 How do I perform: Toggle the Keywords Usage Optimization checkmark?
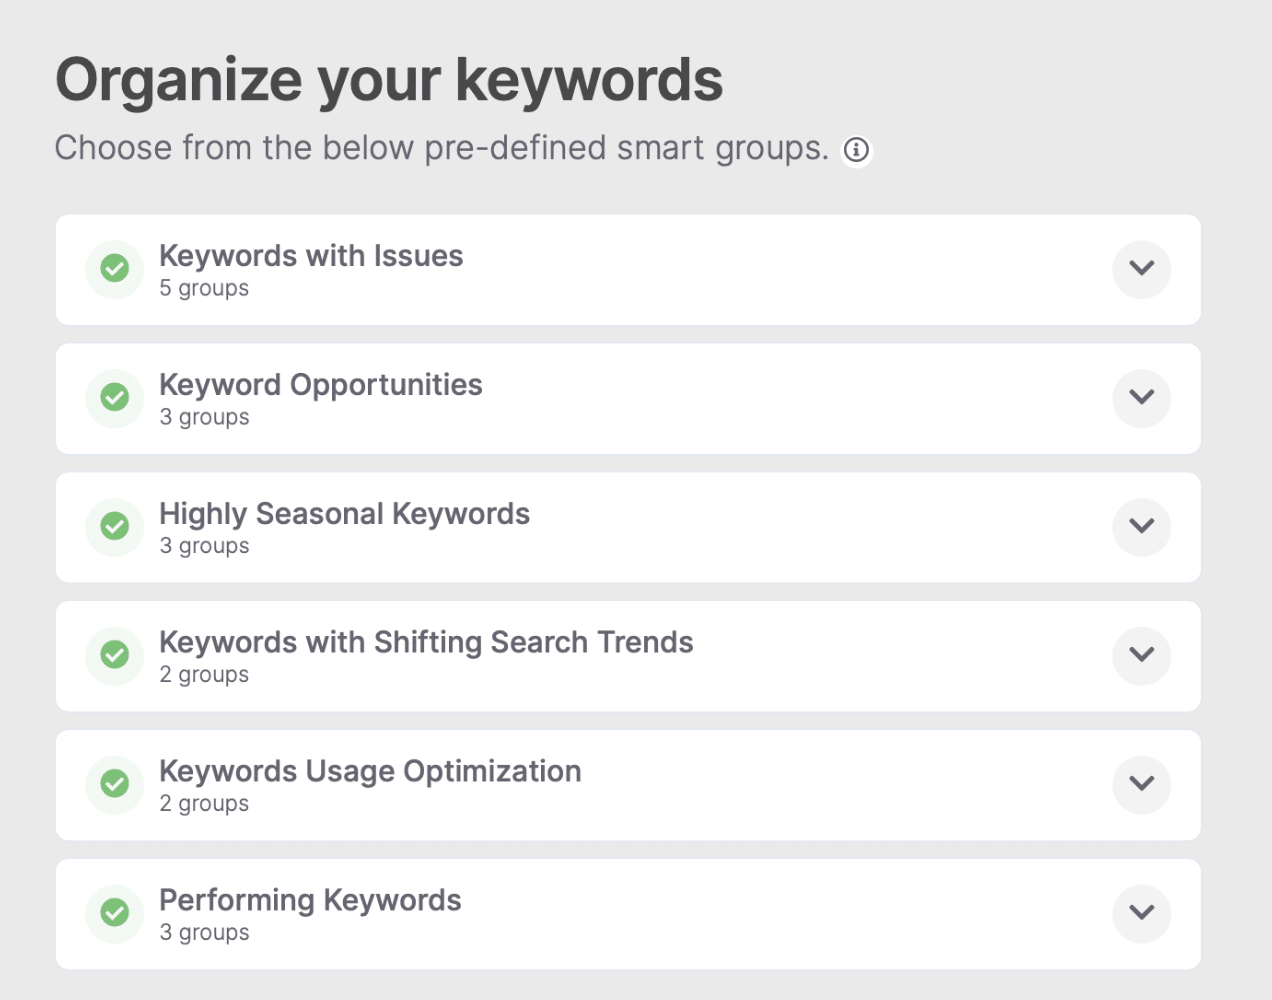point(115,784)
